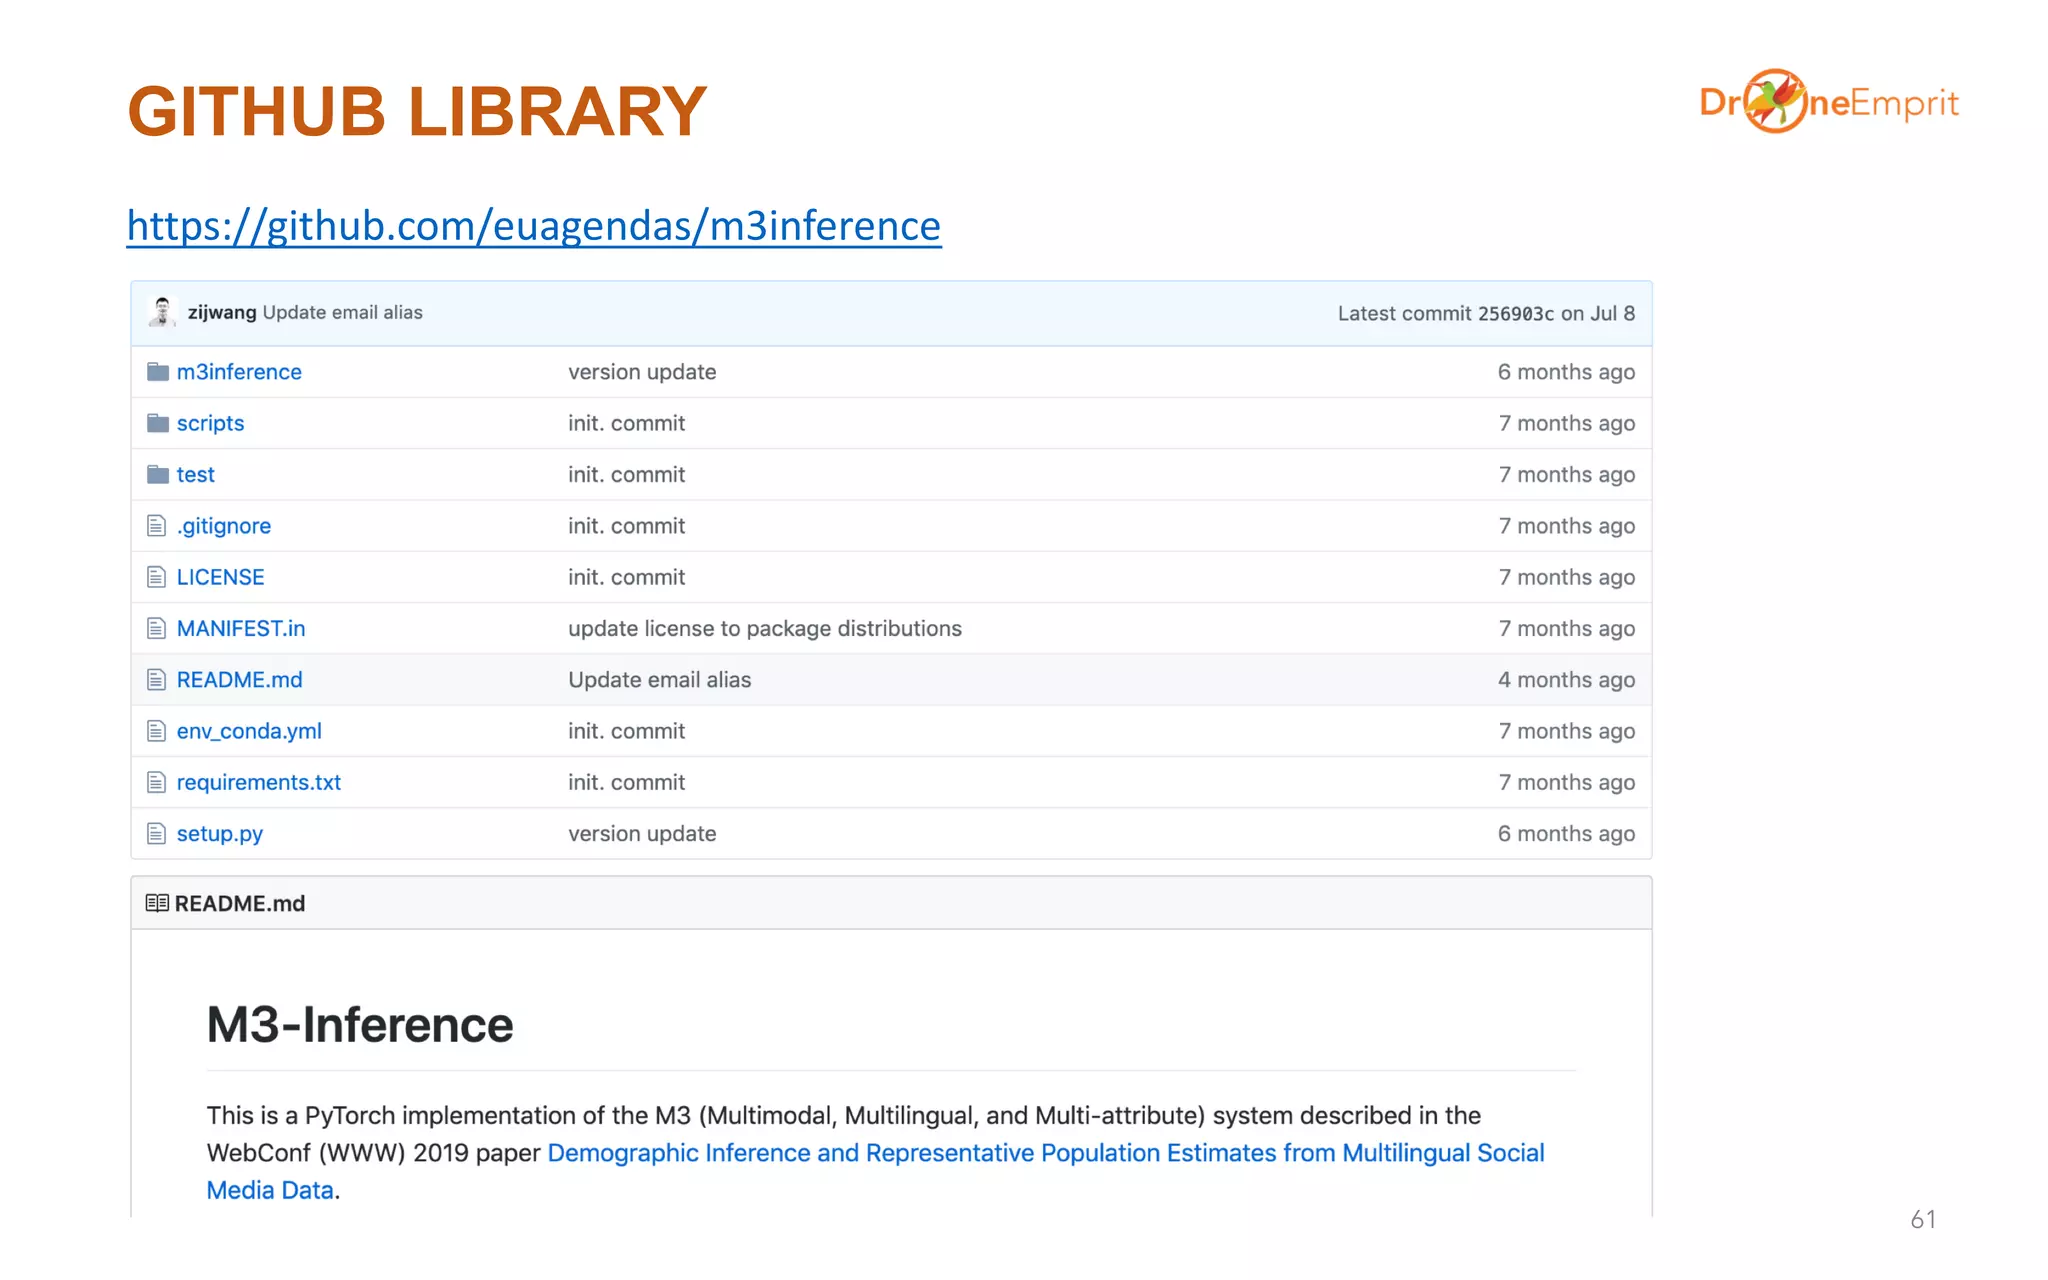
Task: Click the book icon beside README.md header
Action: click(x=157, y=903)
